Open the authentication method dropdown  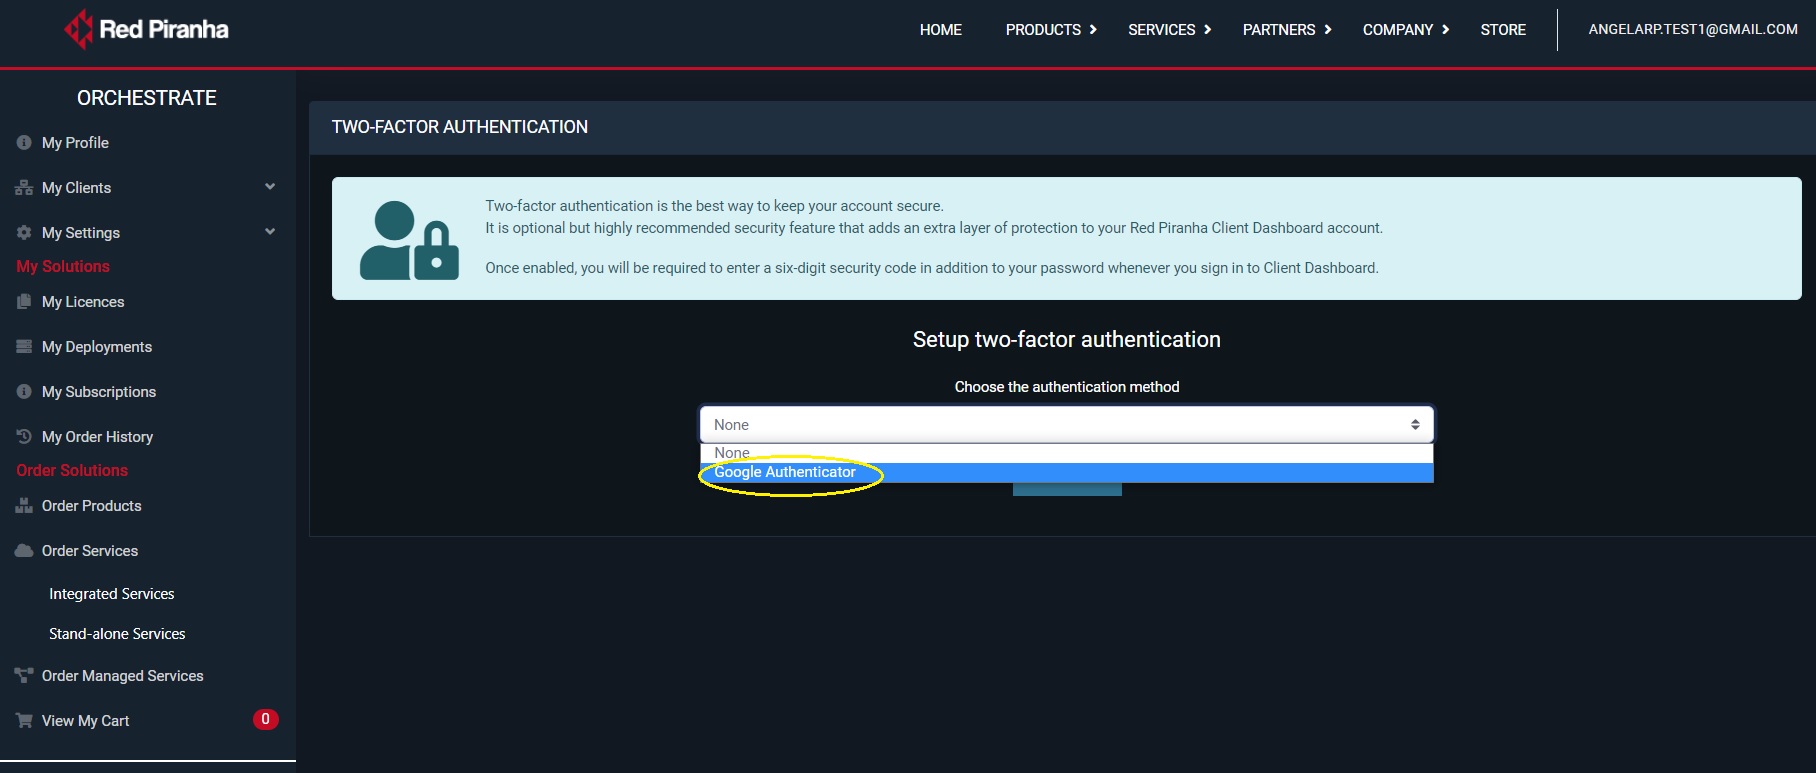[x=1067, y=425]
